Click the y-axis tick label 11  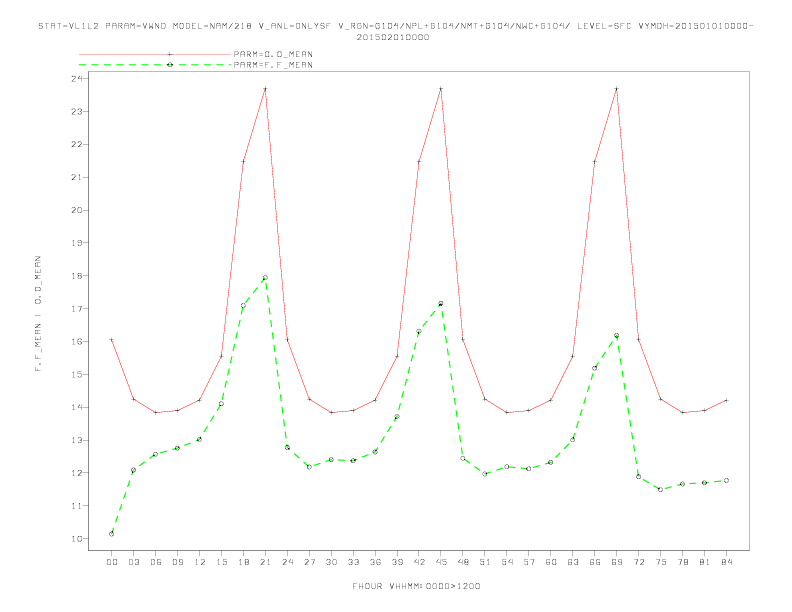[76, 505]
